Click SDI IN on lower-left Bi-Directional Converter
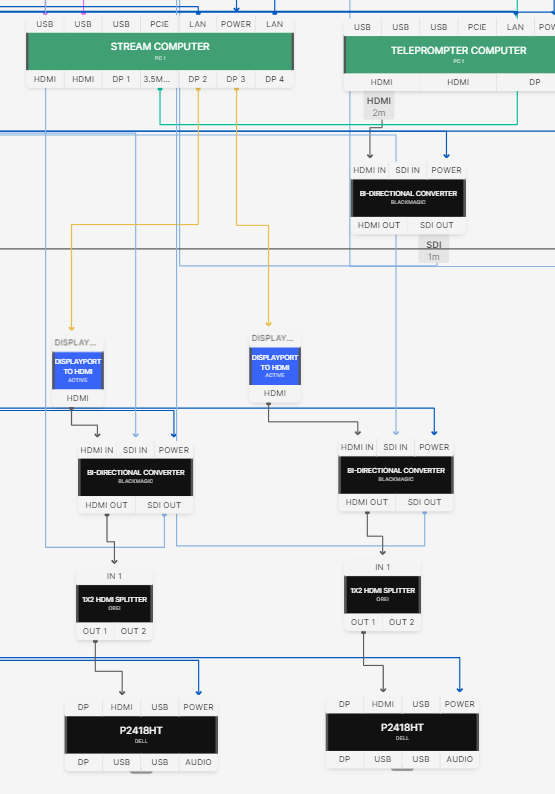 coord(135,450)
